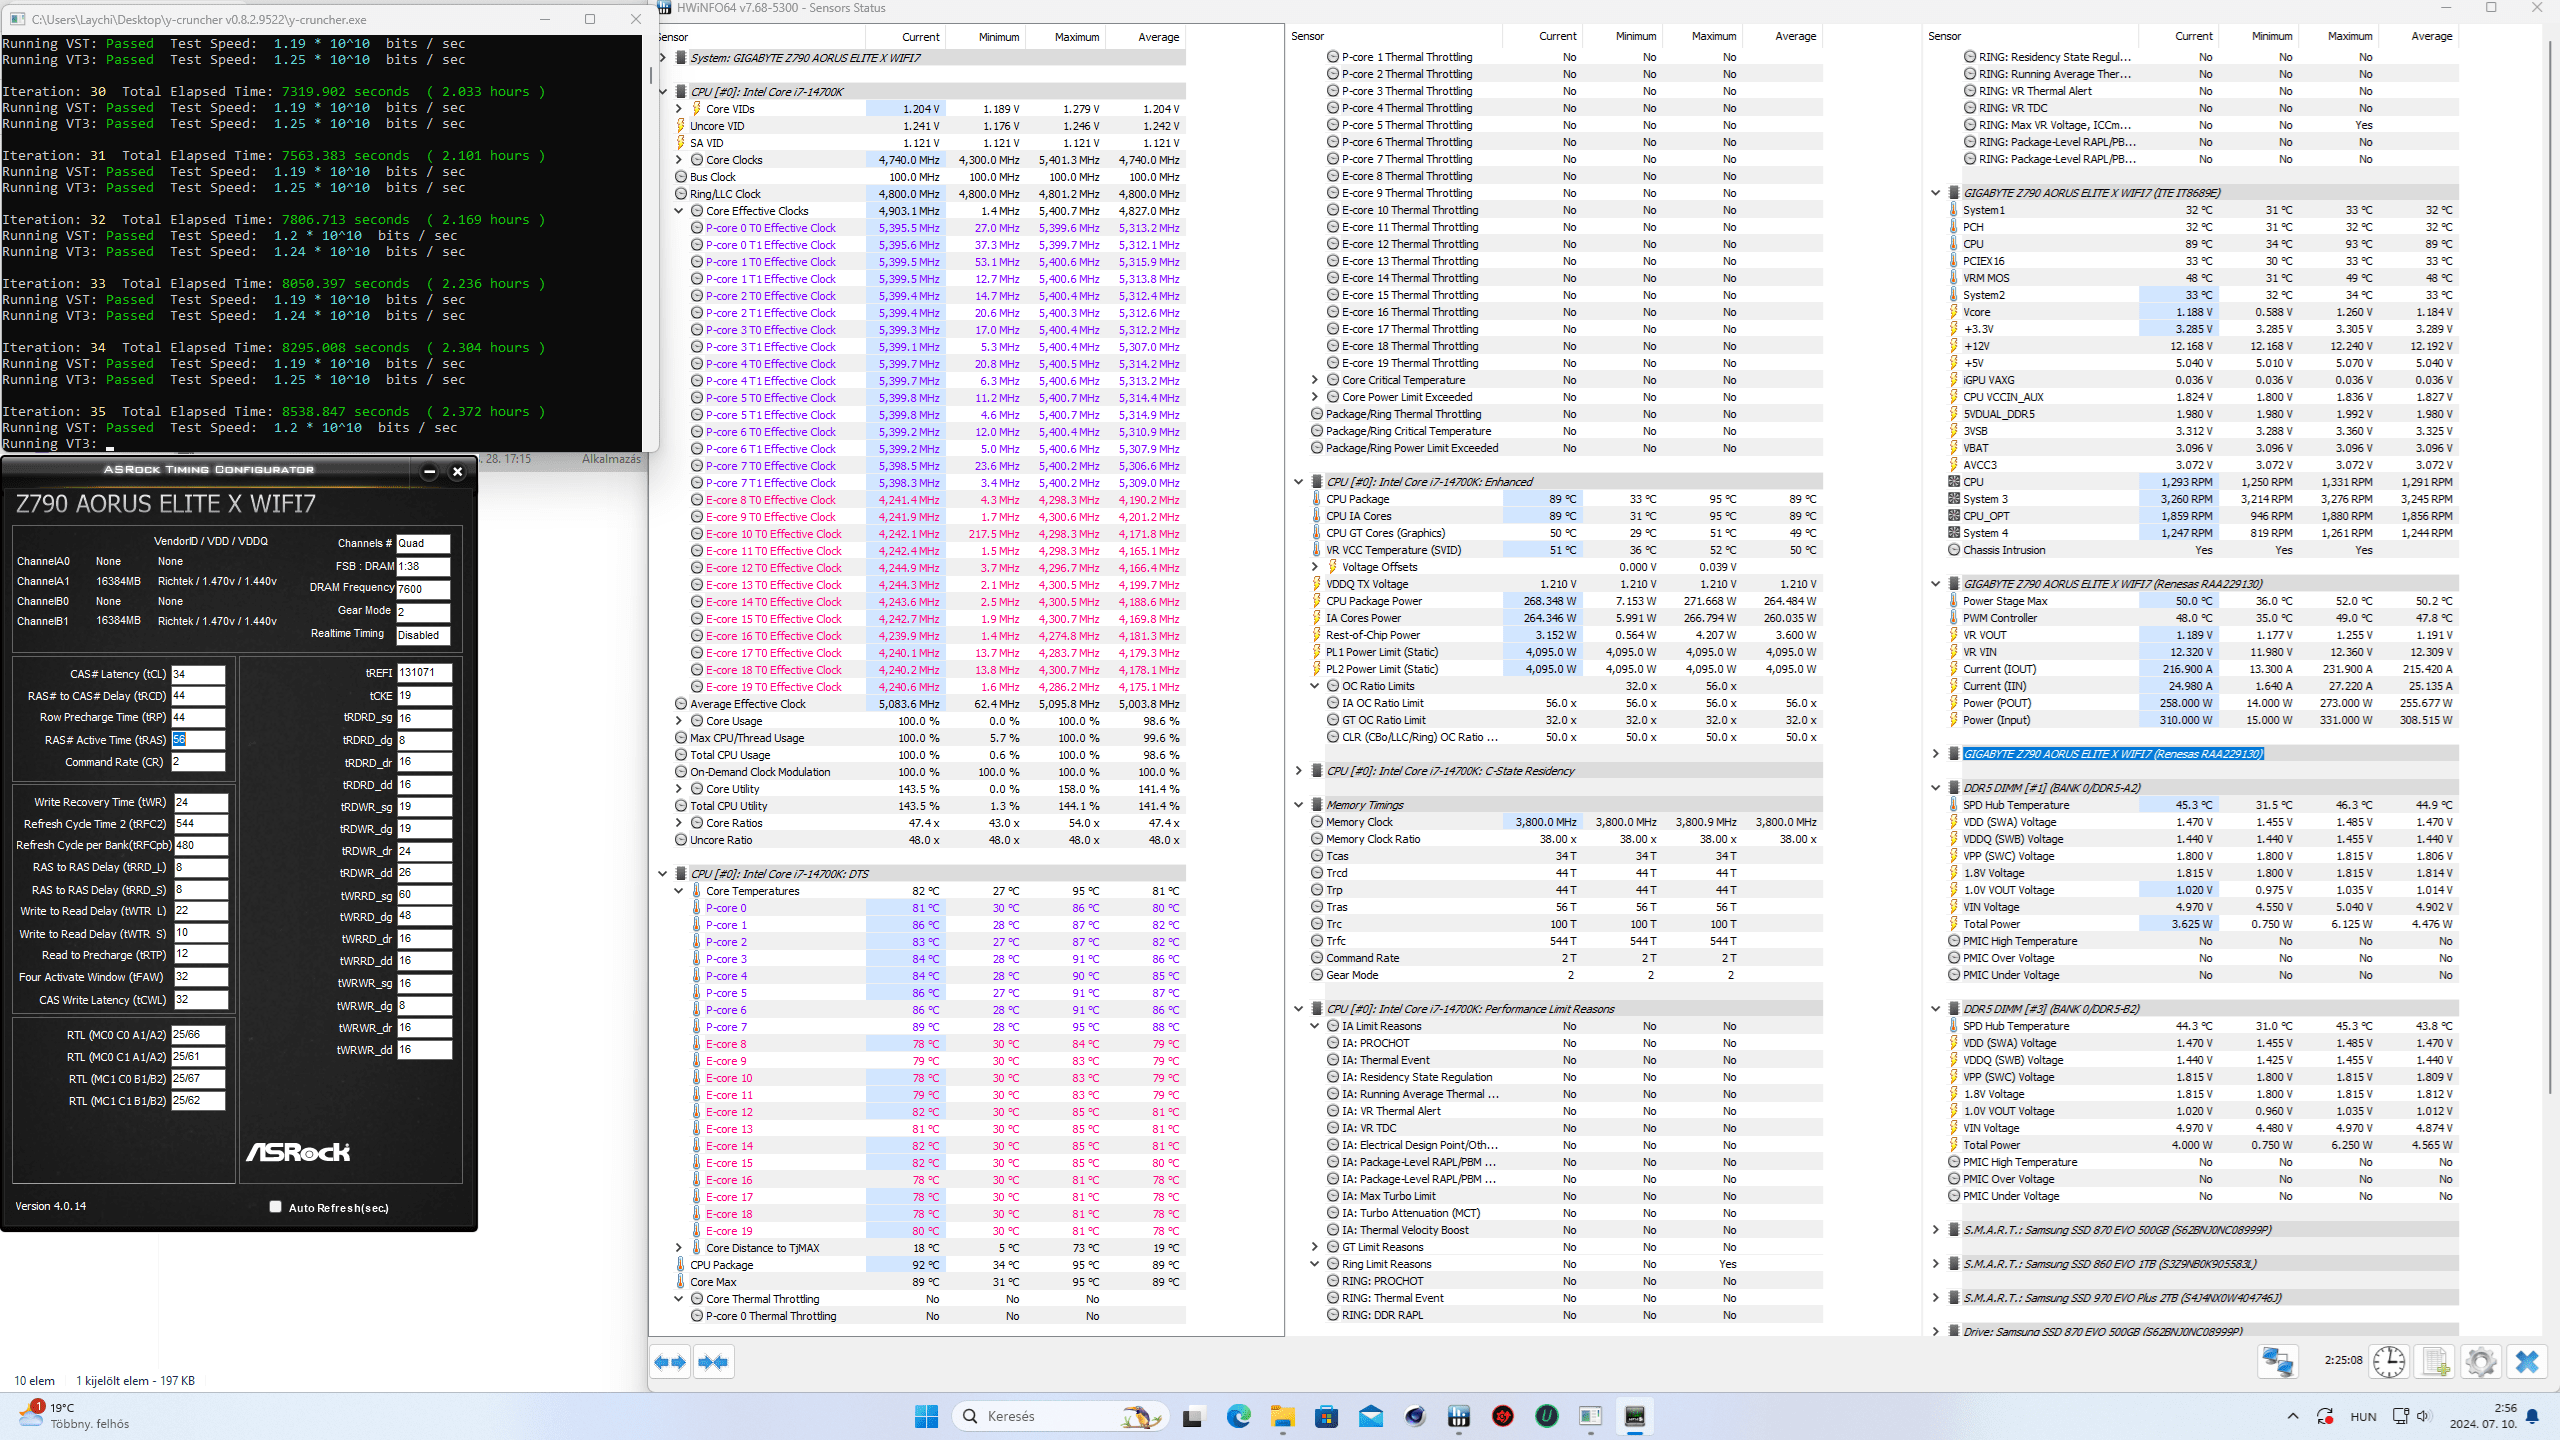Click the Average column header in third panel
Image resolution: width=2560 pixels, height=1440 pixels.
pyautogui.click(x=2430, y=36)
